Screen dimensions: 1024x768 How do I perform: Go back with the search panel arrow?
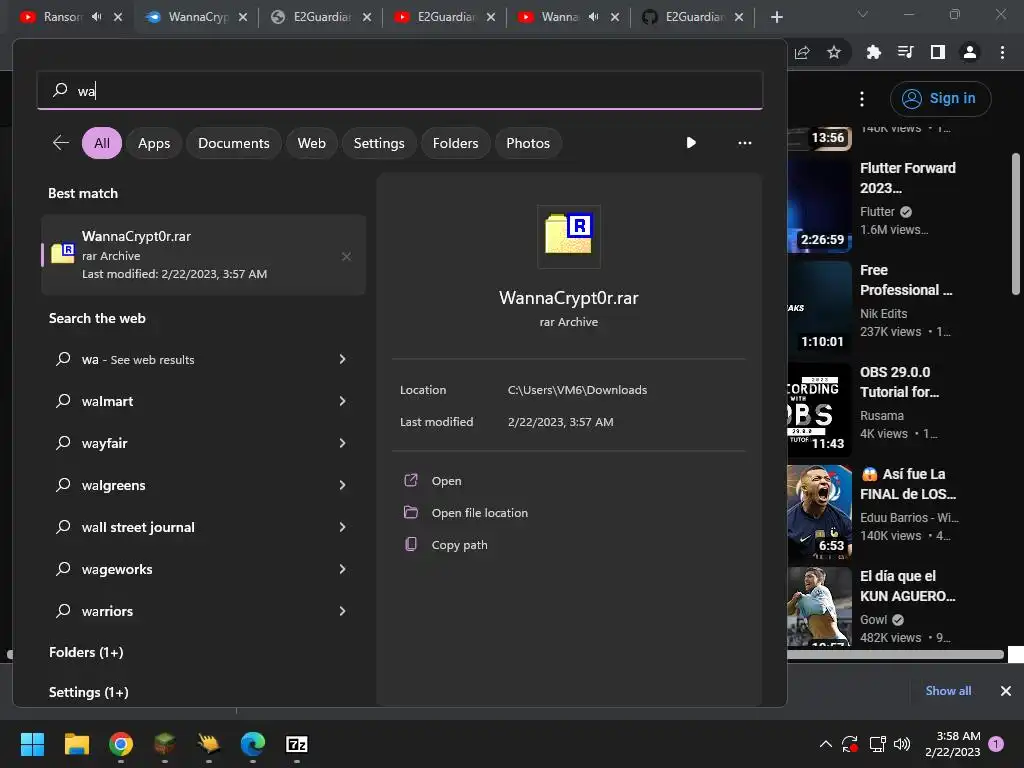(61, 143)
